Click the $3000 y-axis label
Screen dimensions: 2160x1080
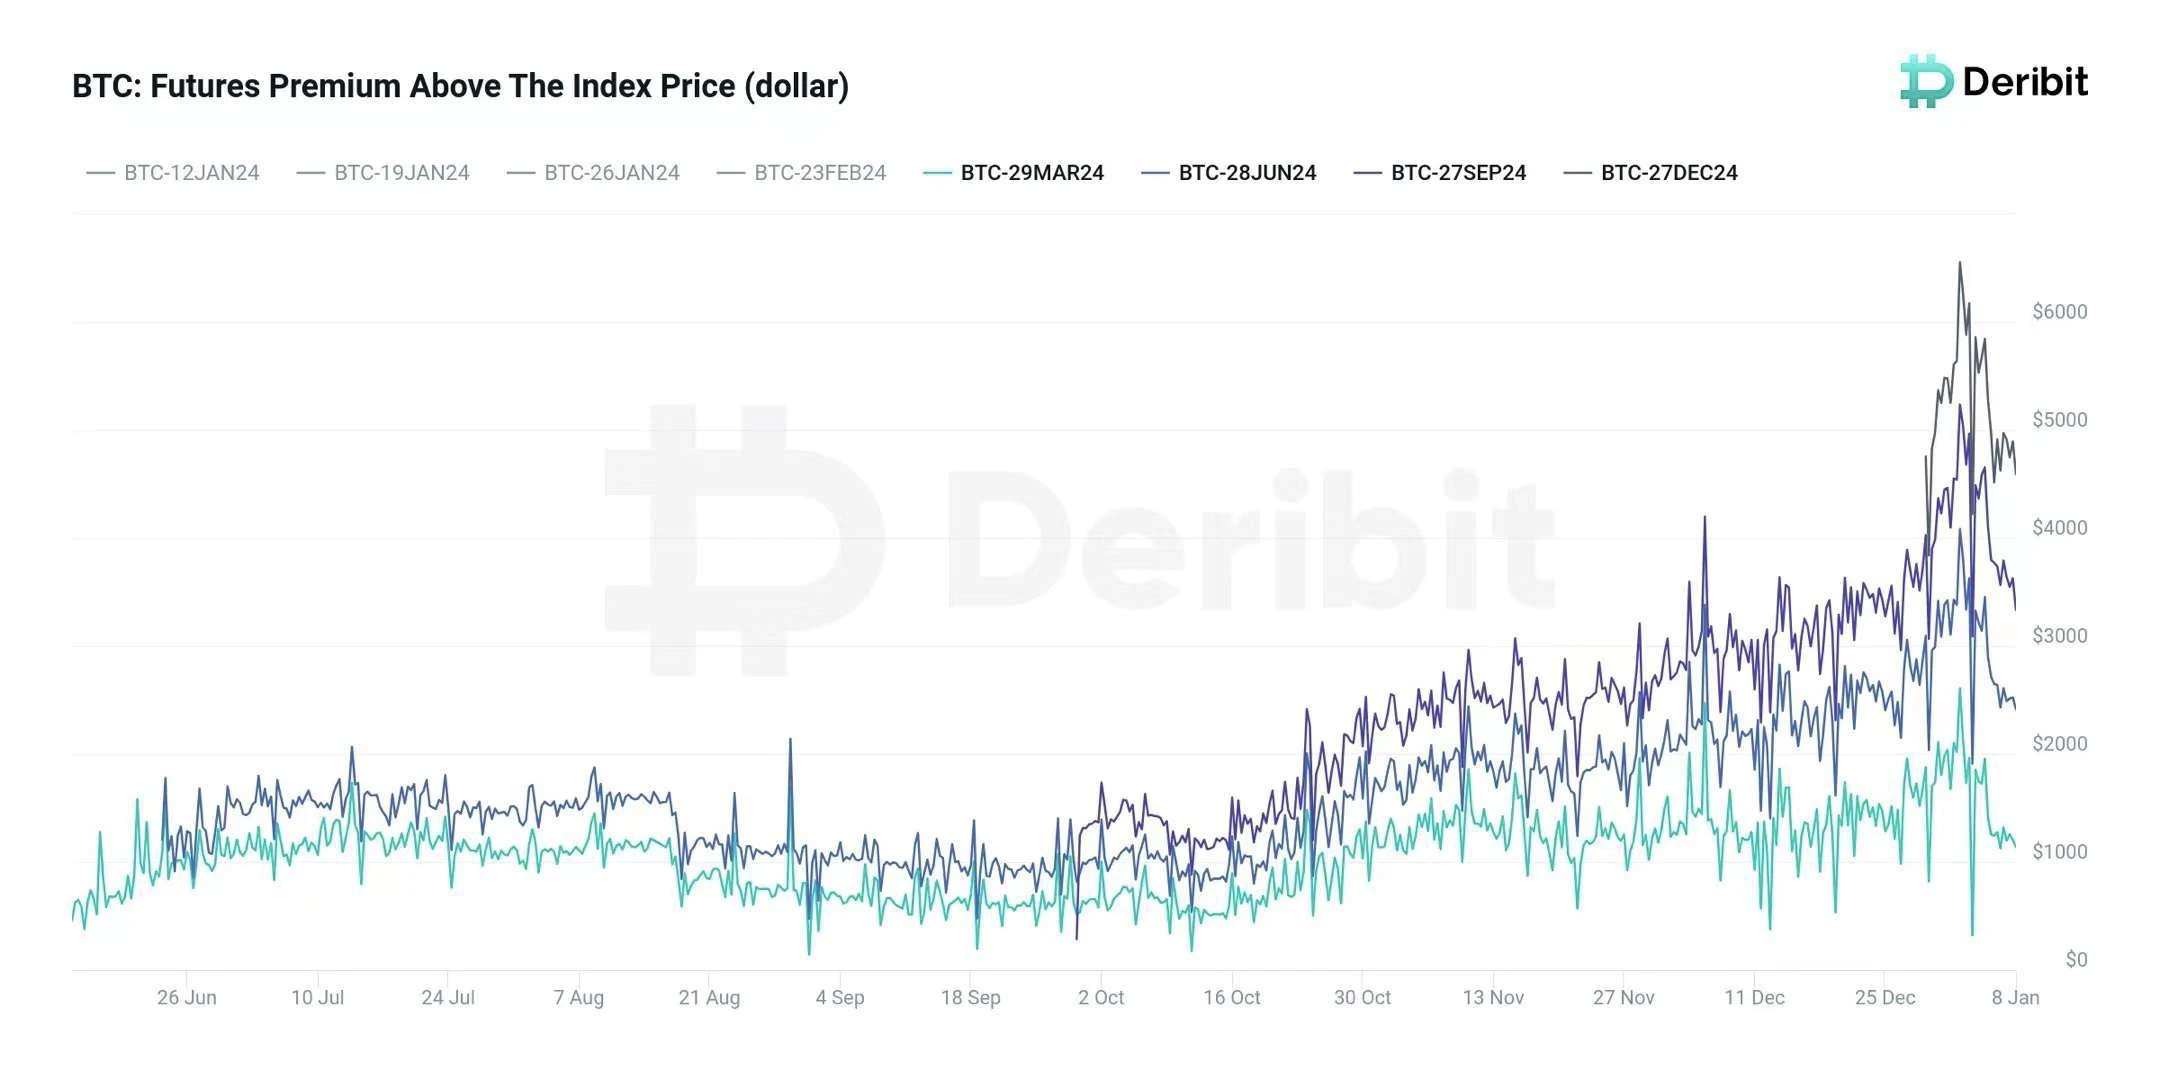tap(2059, 636)
